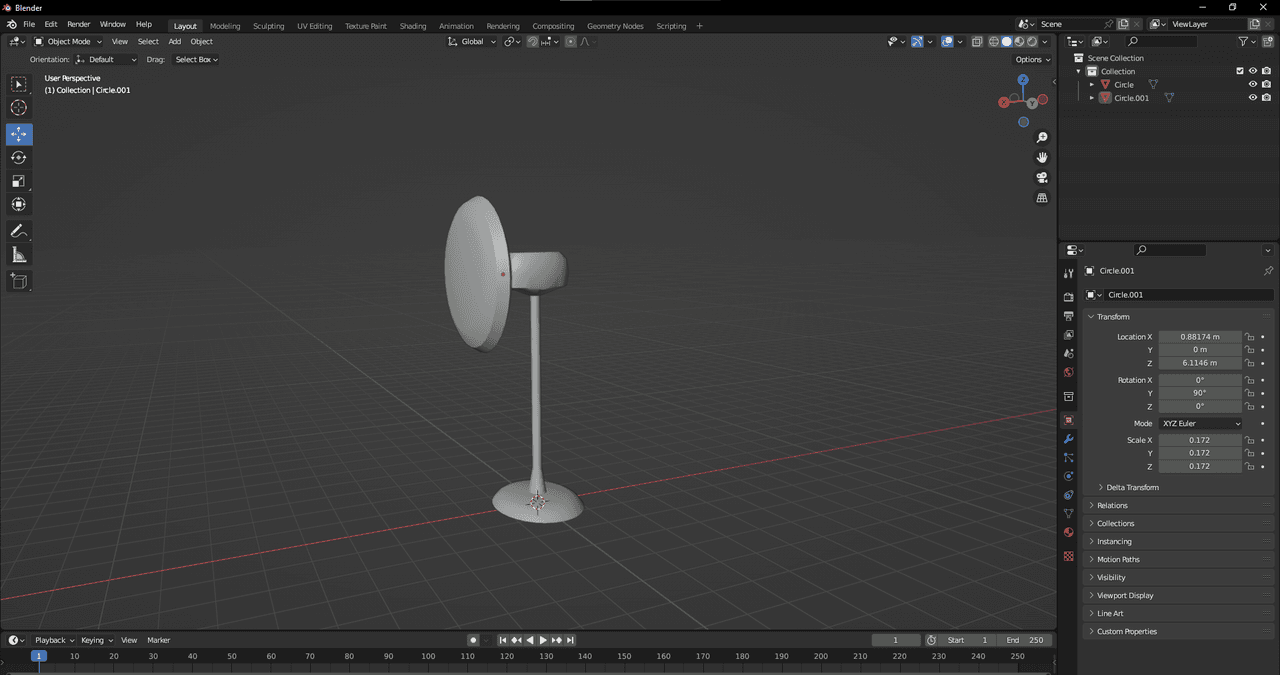Switch to orthographic grid view icon

click(x=1041, y=198)
